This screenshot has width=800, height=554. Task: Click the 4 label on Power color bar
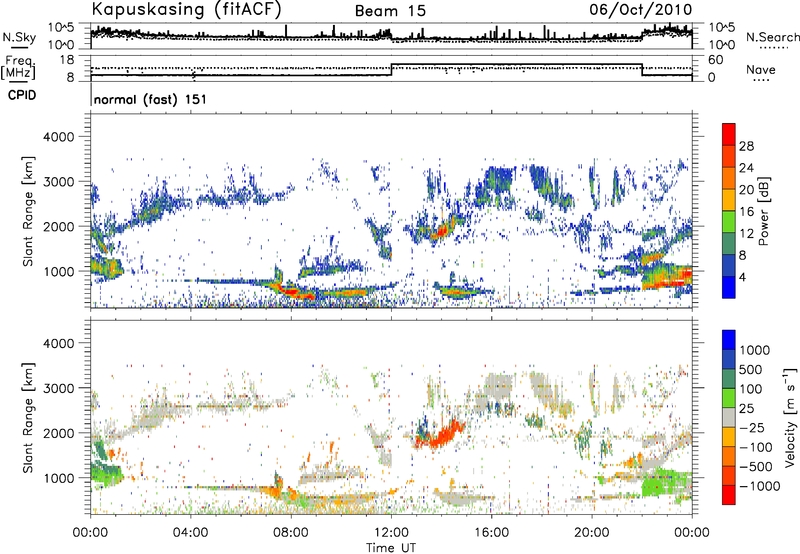pos(742,277)
